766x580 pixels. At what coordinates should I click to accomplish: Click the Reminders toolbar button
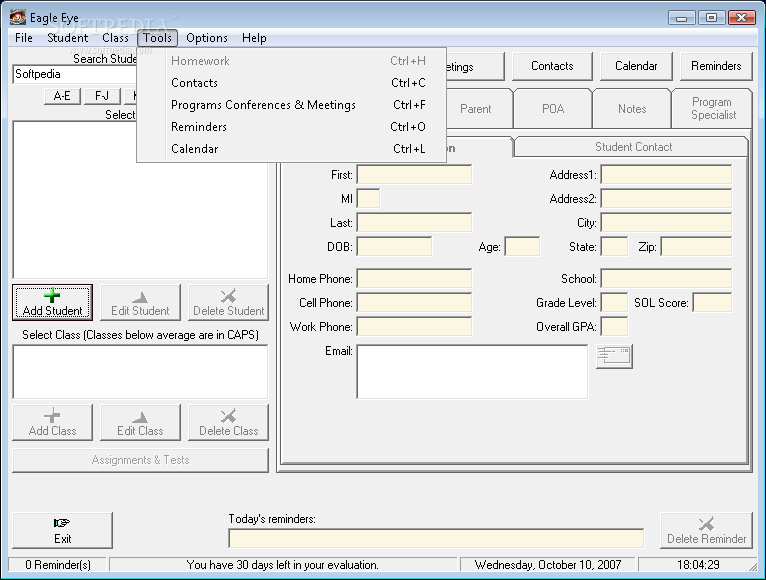tap(716, 66)
